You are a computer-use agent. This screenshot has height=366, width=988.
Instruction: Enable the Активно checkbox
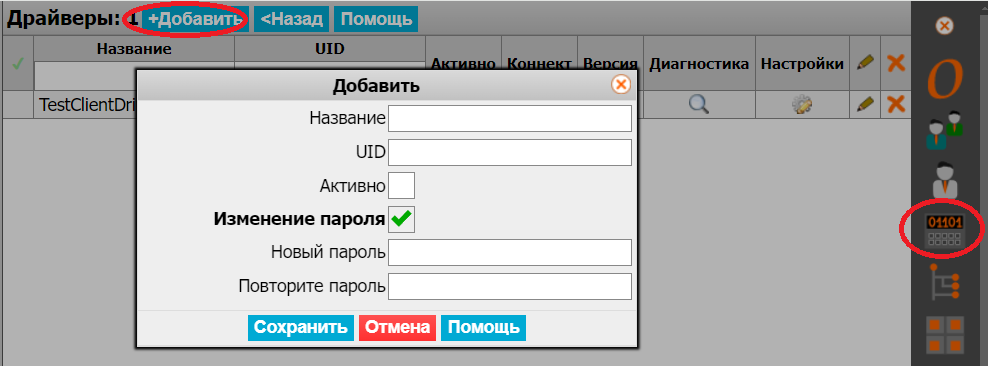tap(401, 186)
